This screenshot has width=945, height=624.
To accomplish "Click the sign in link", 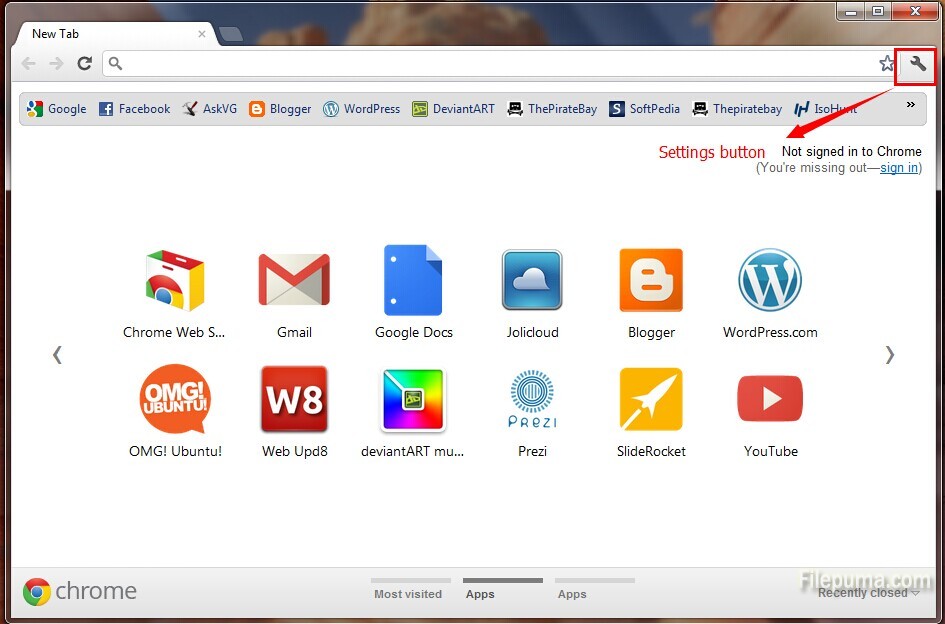I will click(898, 168).
